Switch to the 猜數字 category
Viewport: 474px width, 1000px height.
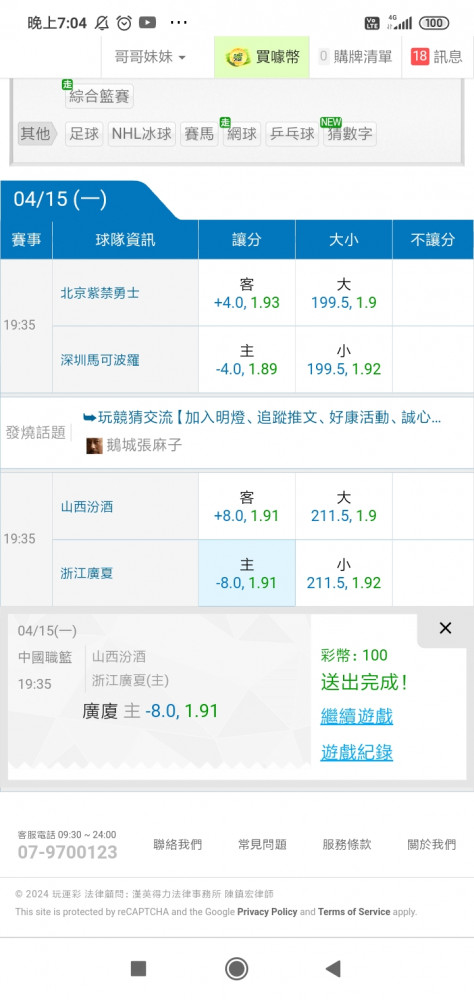[x=350, y=134]
